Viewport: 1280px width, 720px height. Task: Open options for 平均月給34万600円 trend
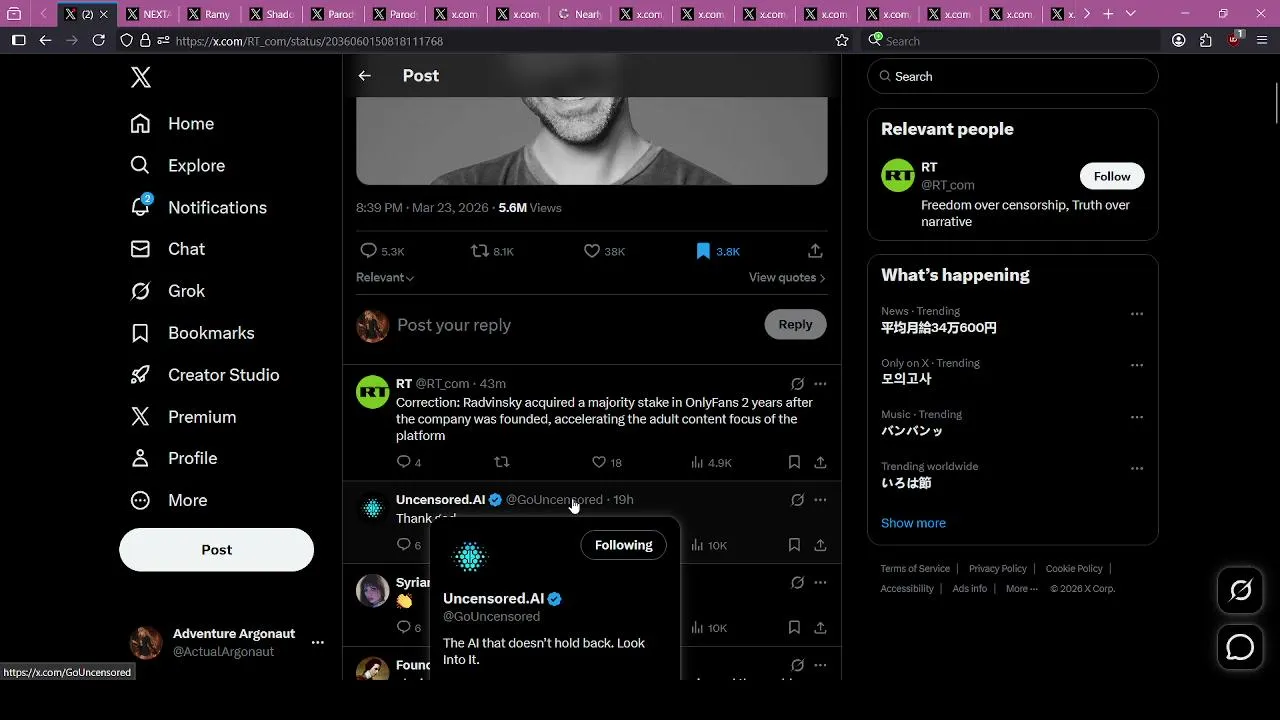[1136, 314]
